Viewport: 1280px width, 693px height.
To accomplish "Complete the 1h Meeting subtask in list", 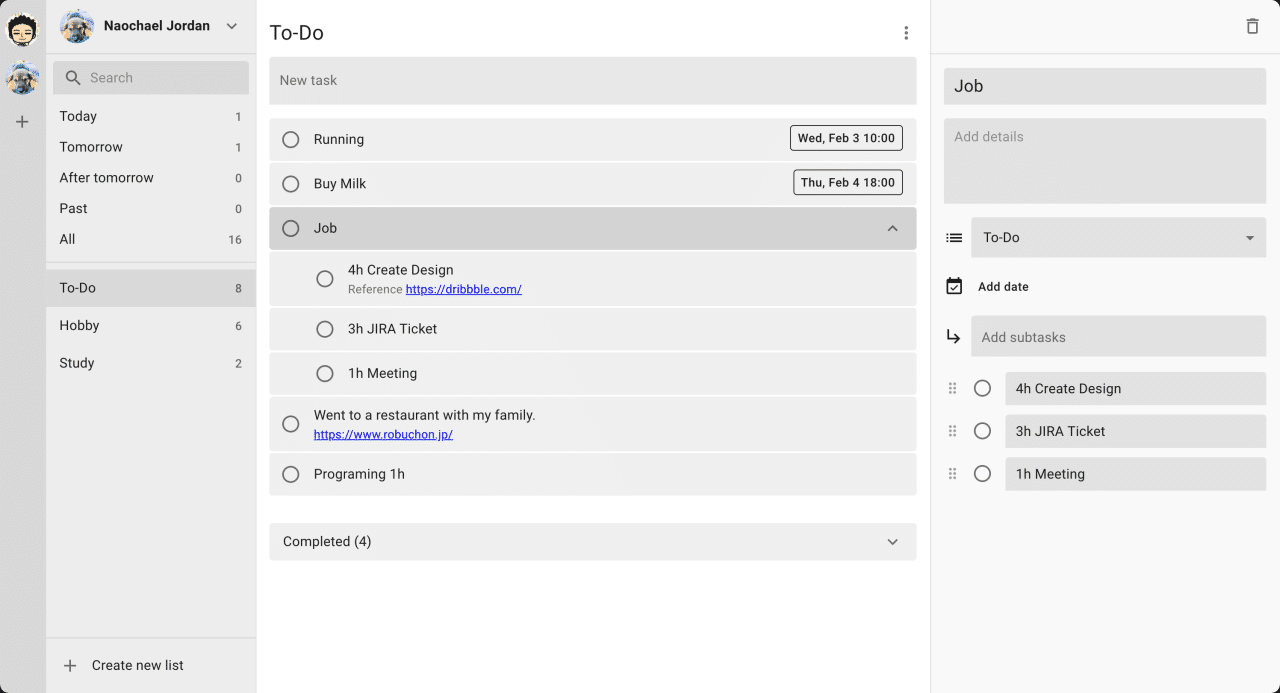I will 325,373.
